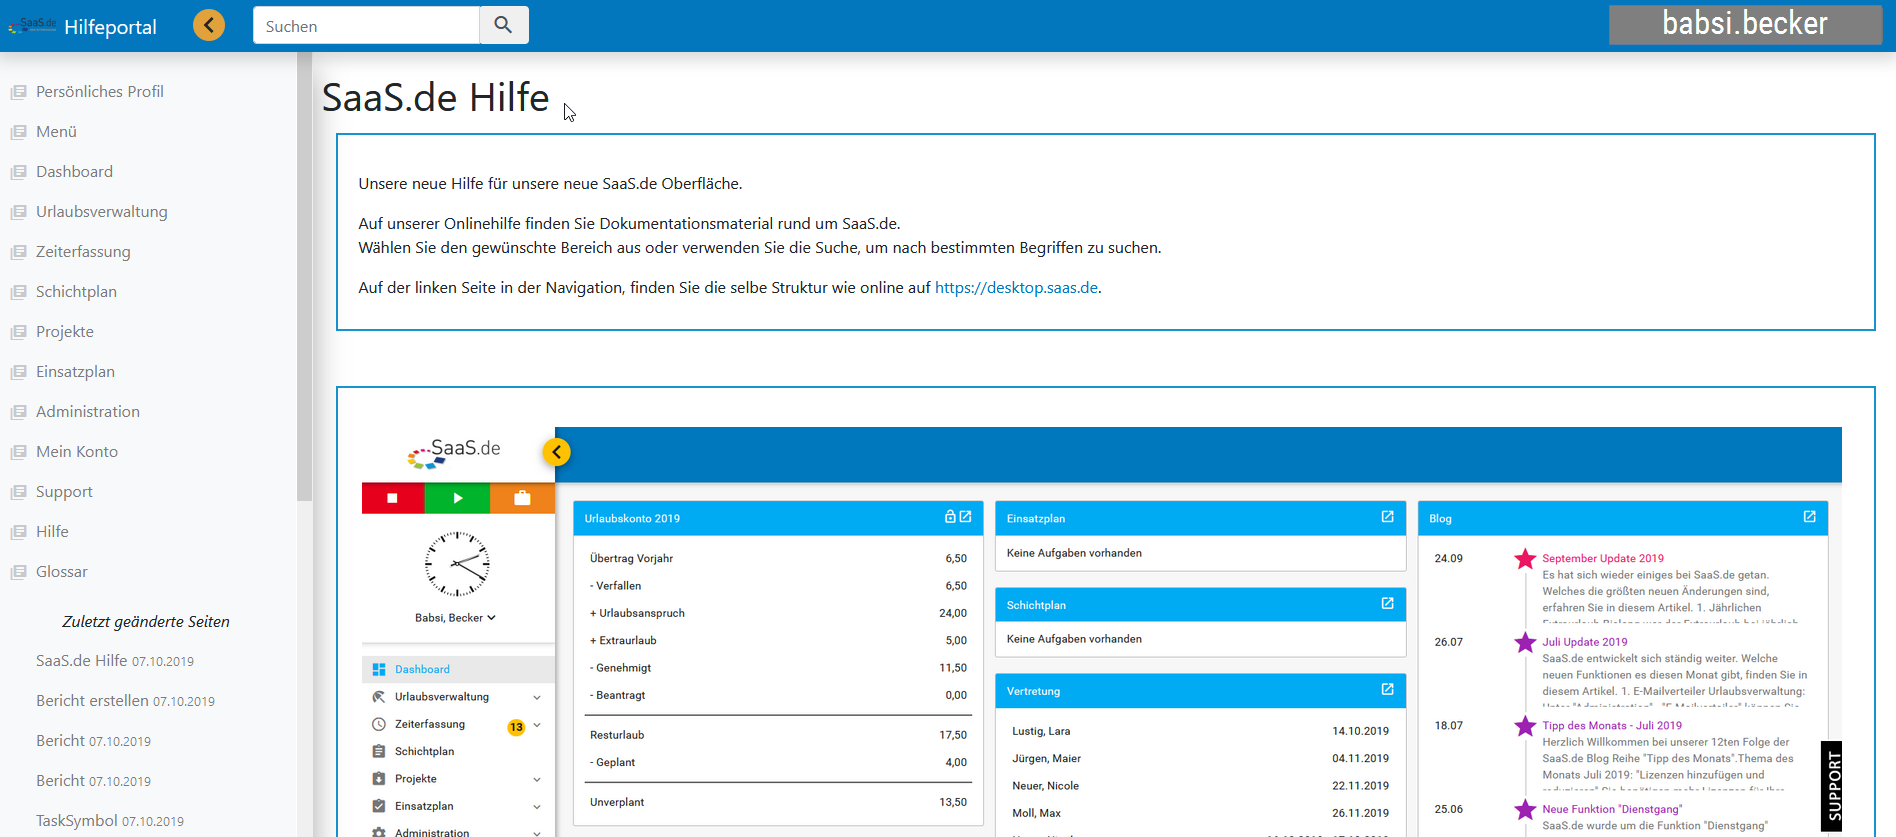Open Einsatzplan widget external link icon

[x=1388, y=517]
